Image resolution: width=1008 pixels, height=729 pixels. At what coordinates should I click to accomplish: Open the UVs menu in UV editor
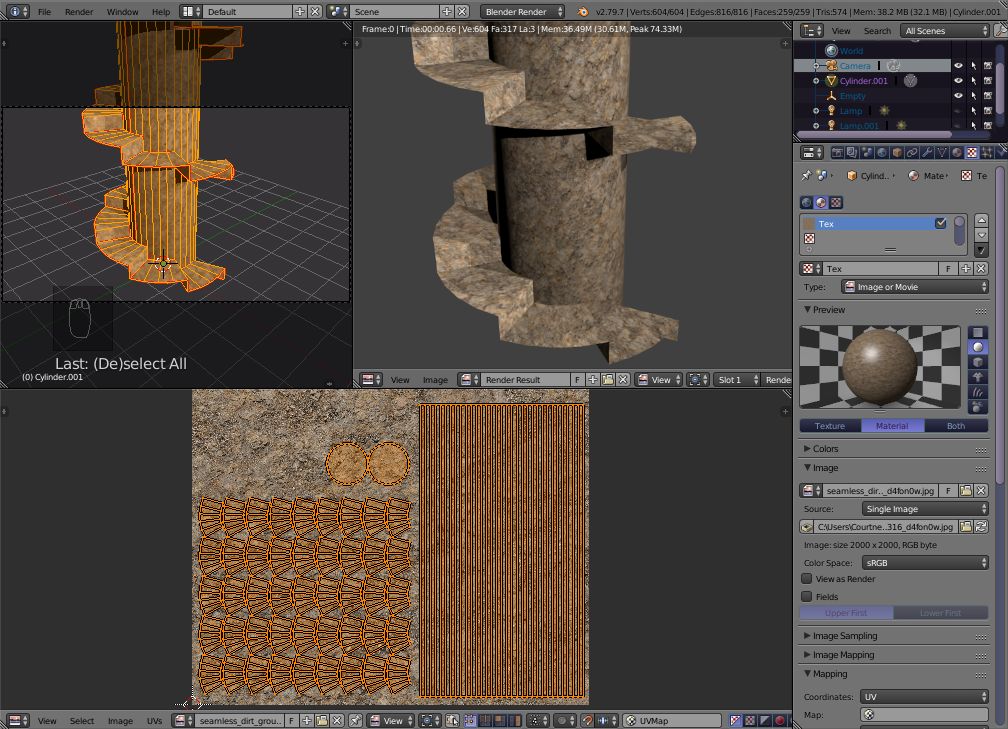[x=154, y=721]
